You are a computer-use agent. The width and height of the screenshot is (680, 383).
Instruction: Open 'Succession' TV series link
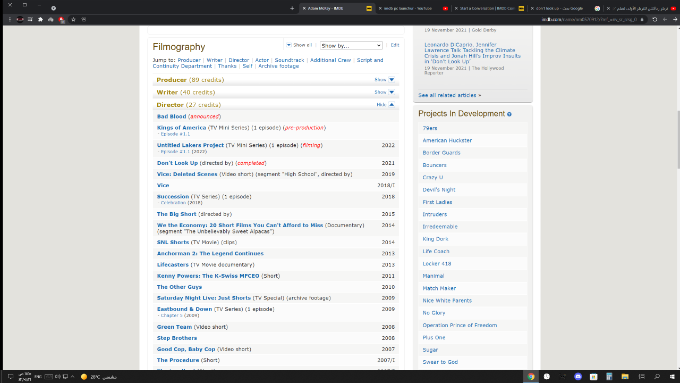(x=173, y=197)
